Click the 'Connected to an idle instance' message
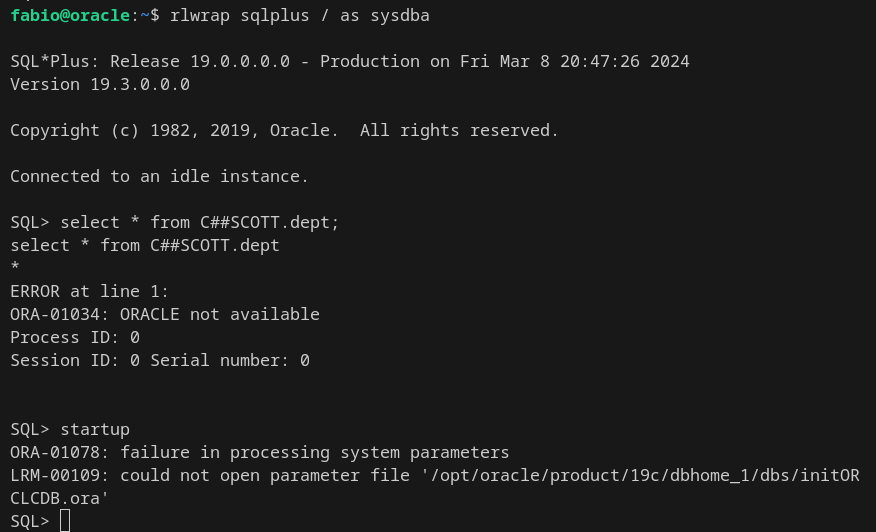This screenshot has height=532, width=876. 160,177
